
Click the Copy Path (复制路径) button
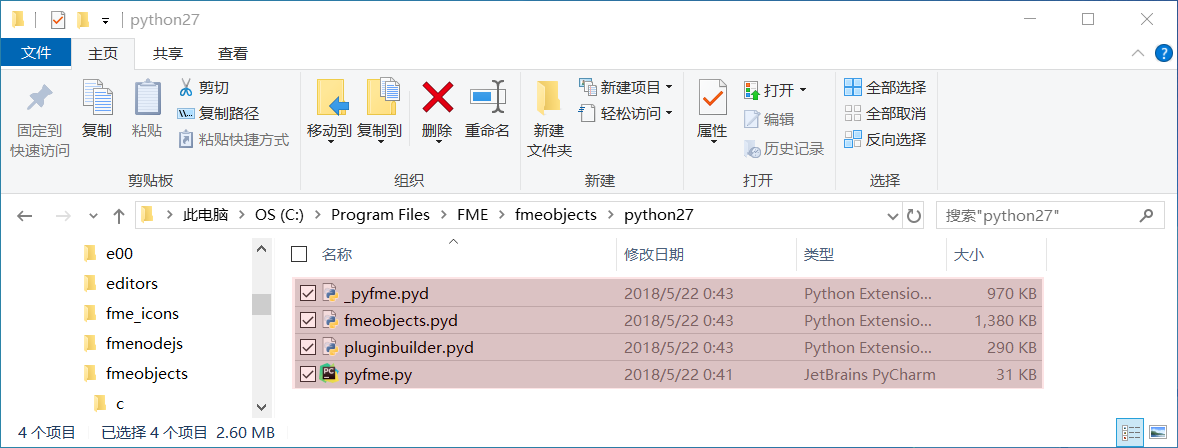pos(218,113)
